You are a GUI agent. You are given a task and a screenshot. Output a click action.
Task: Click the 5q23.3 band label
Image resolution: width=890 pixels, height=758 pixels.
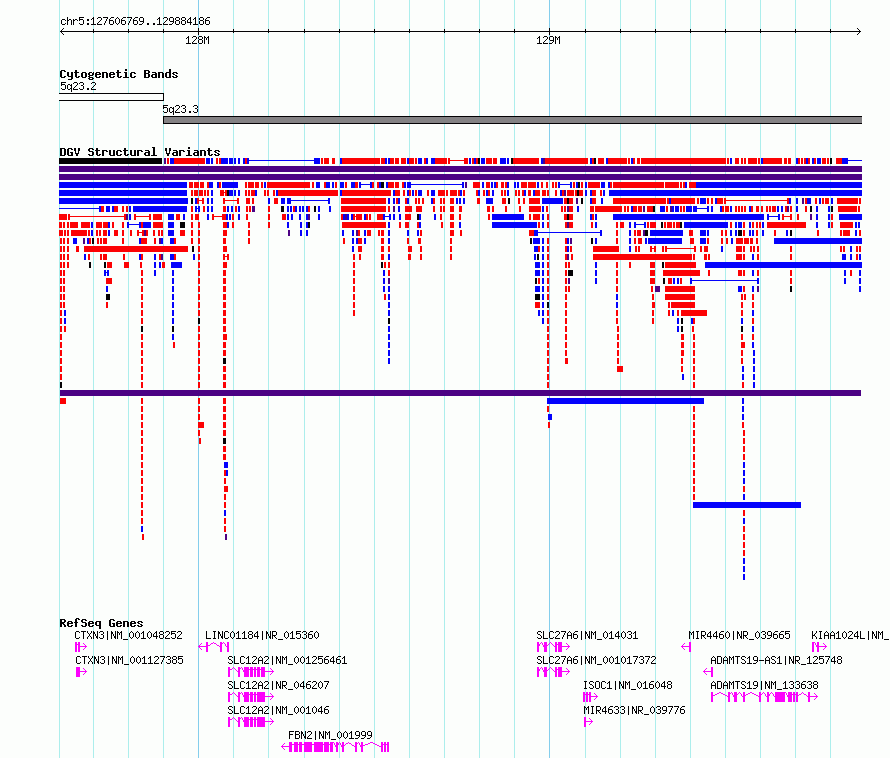pos(180,109)
